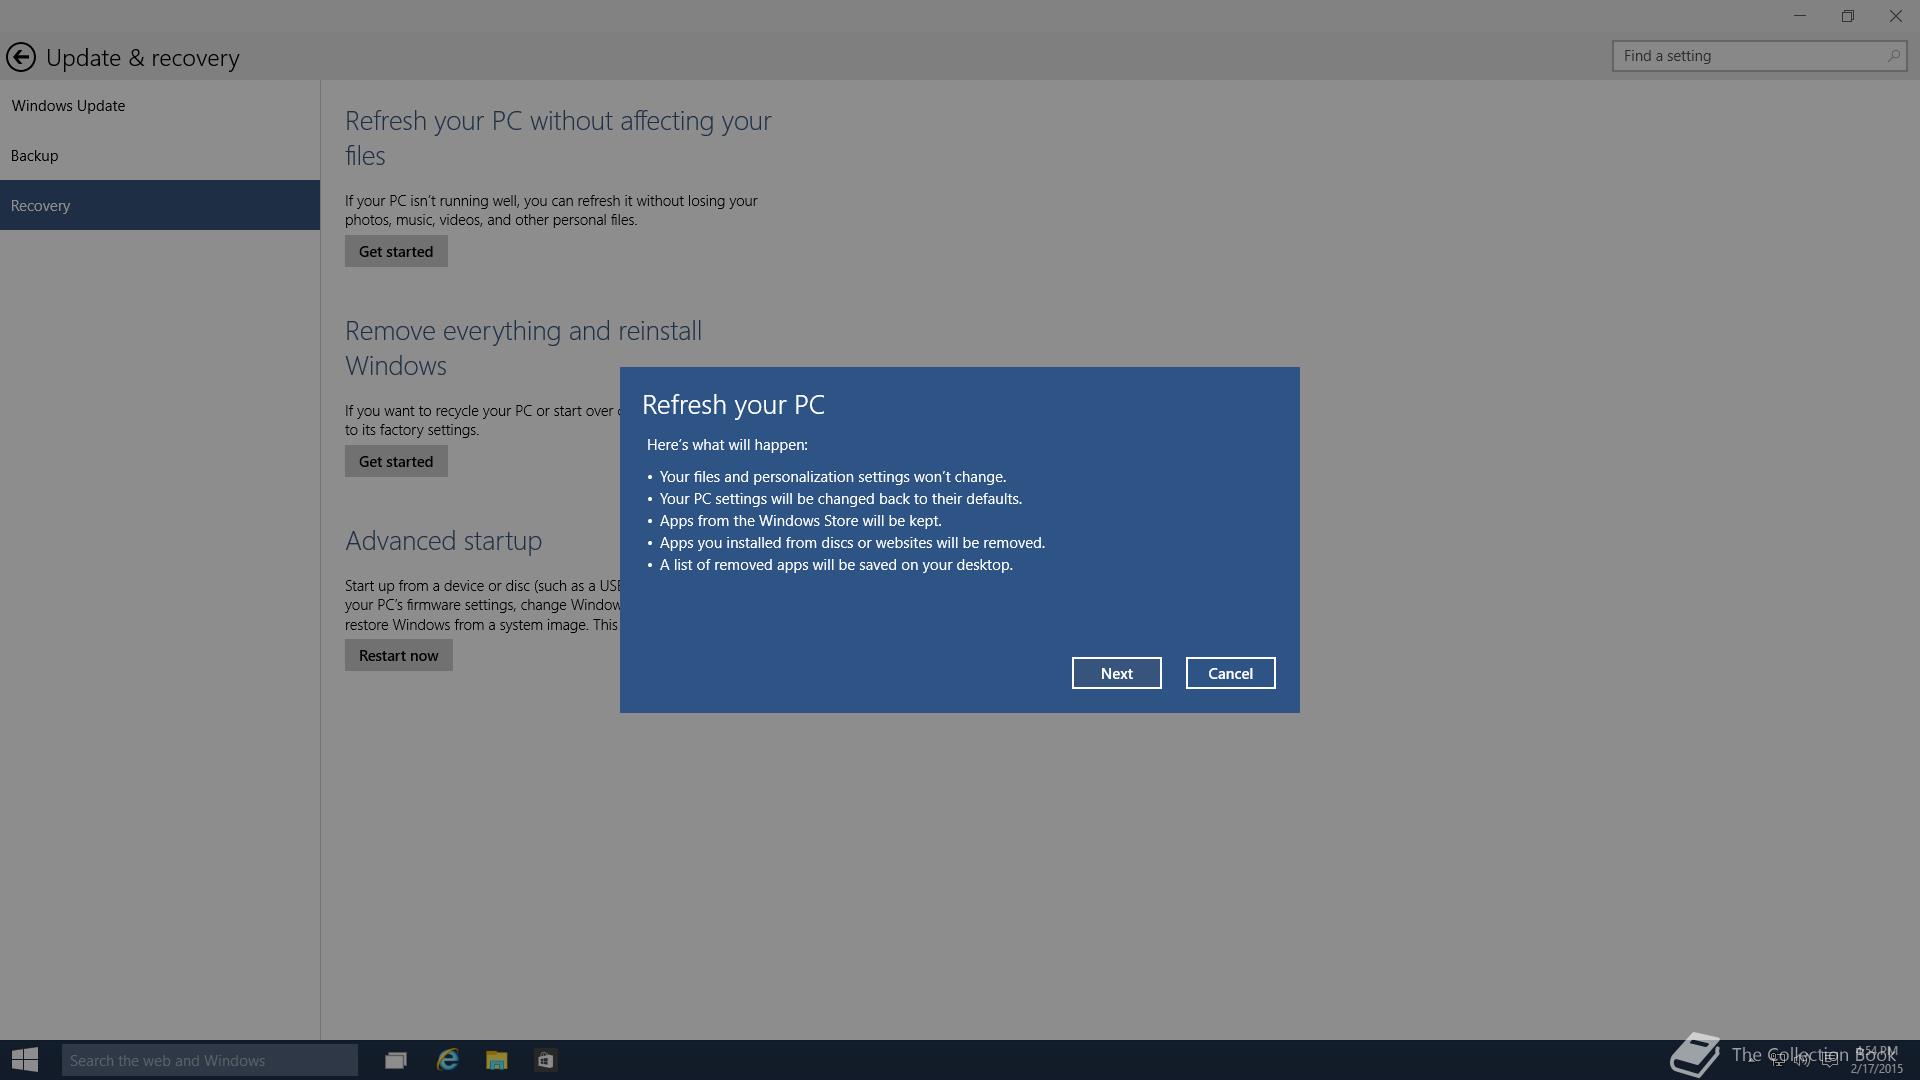Launch Internet Explorer from the taskbar
This screenshot has width=1920, height=1080.
[447, 1060]
